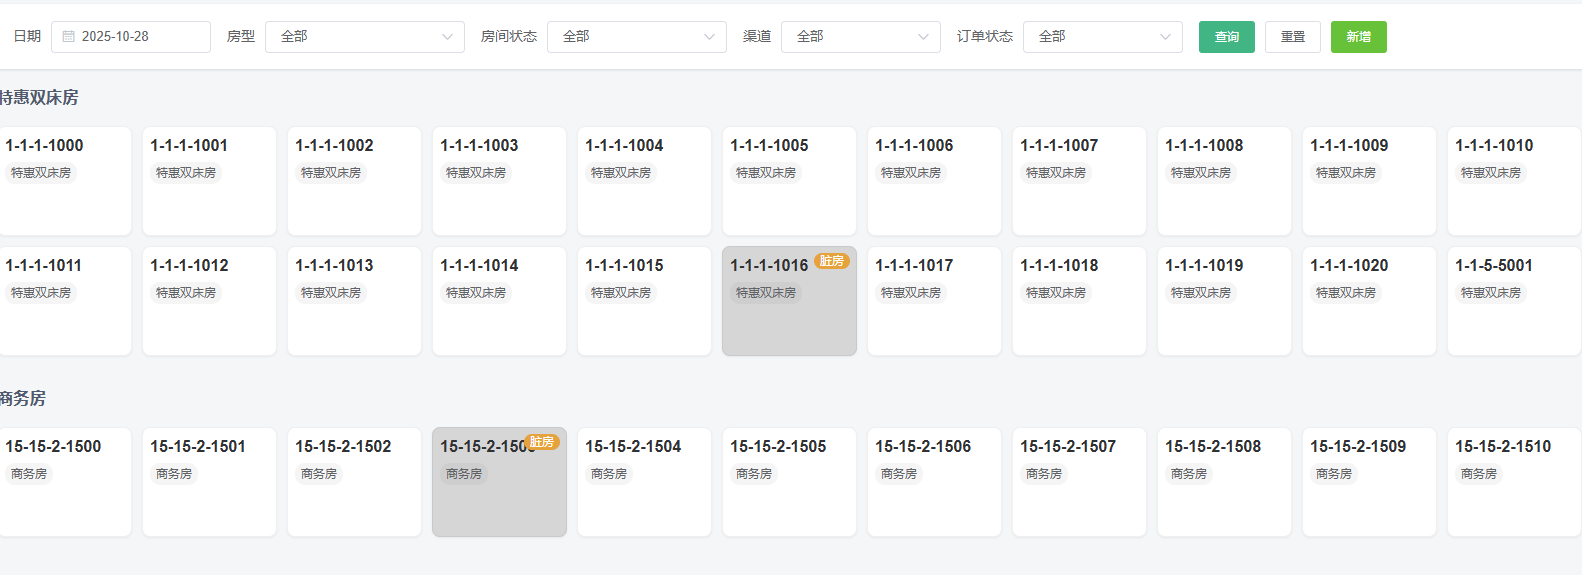The image size is (1582, 575).
Task: Click the calendar icon in date field
Action: click(69, 37)
